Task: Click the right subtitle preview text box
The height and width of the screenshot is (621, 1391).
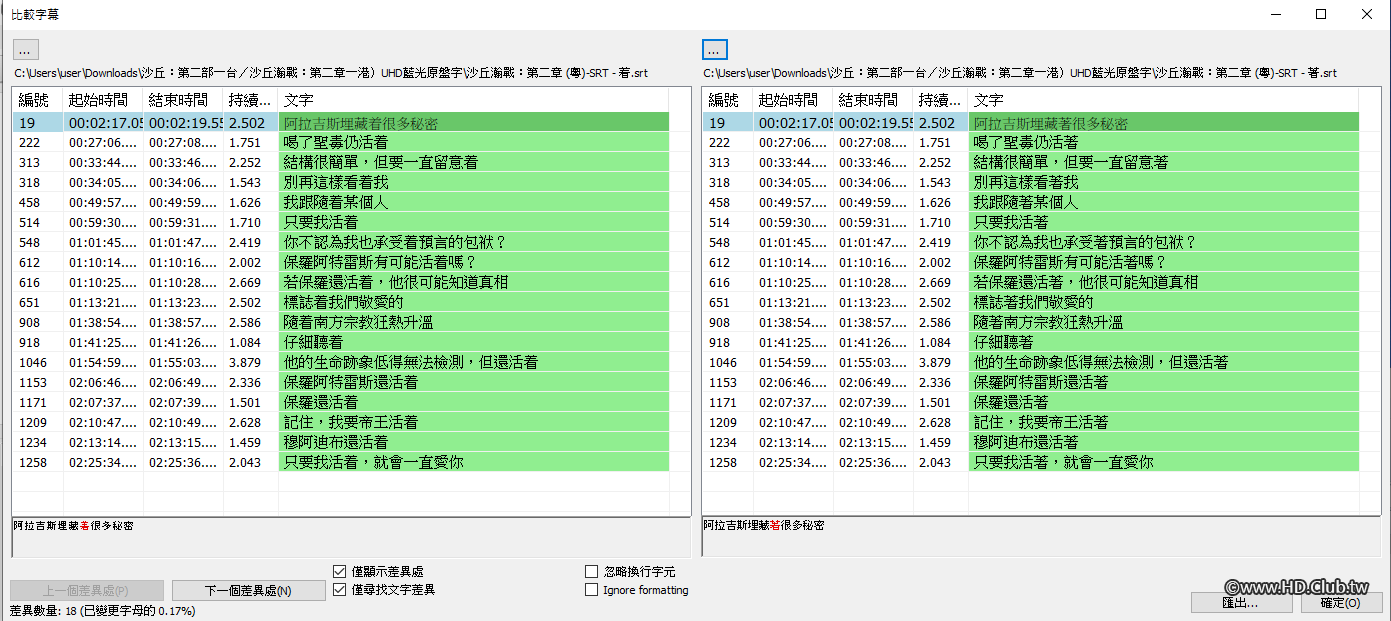Action: pos(1030,534)
